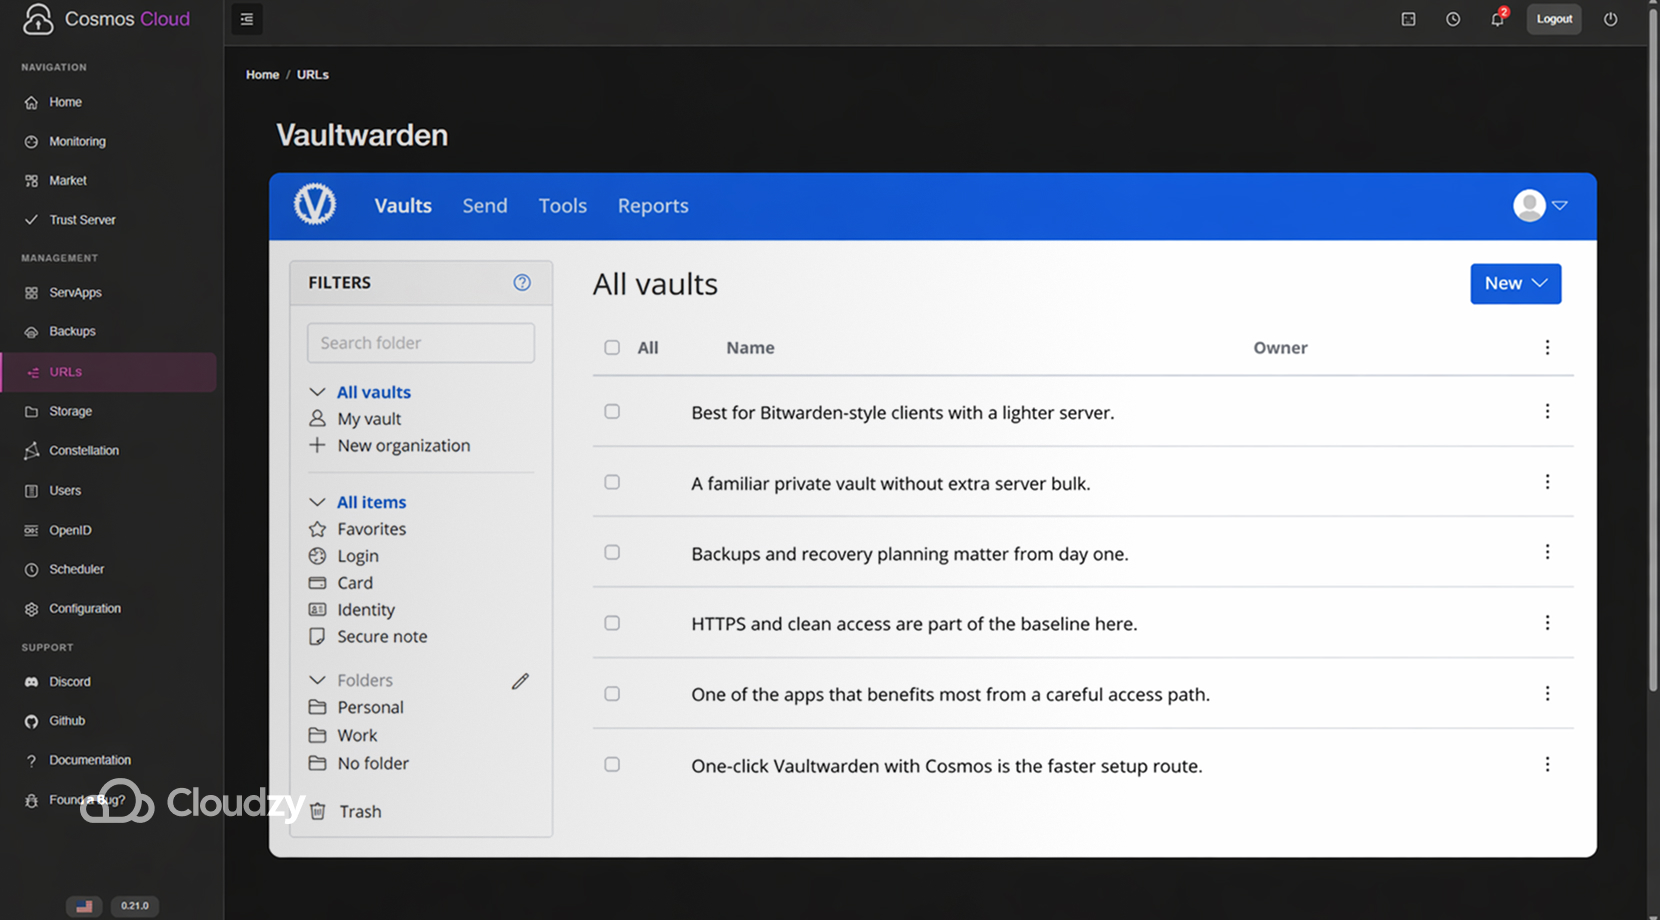
Task: Click the pencil icon to edit Folders
Action: (520, 681)
